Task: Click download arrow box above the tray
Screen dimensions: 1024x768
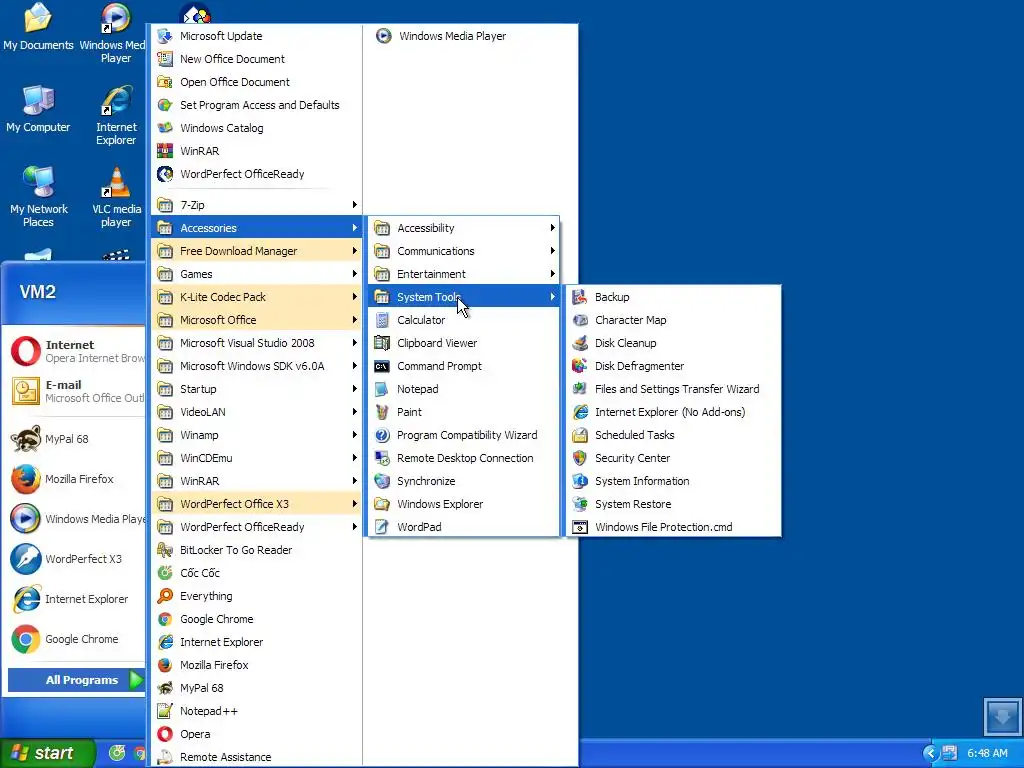Action: (x=1002, y=717)
